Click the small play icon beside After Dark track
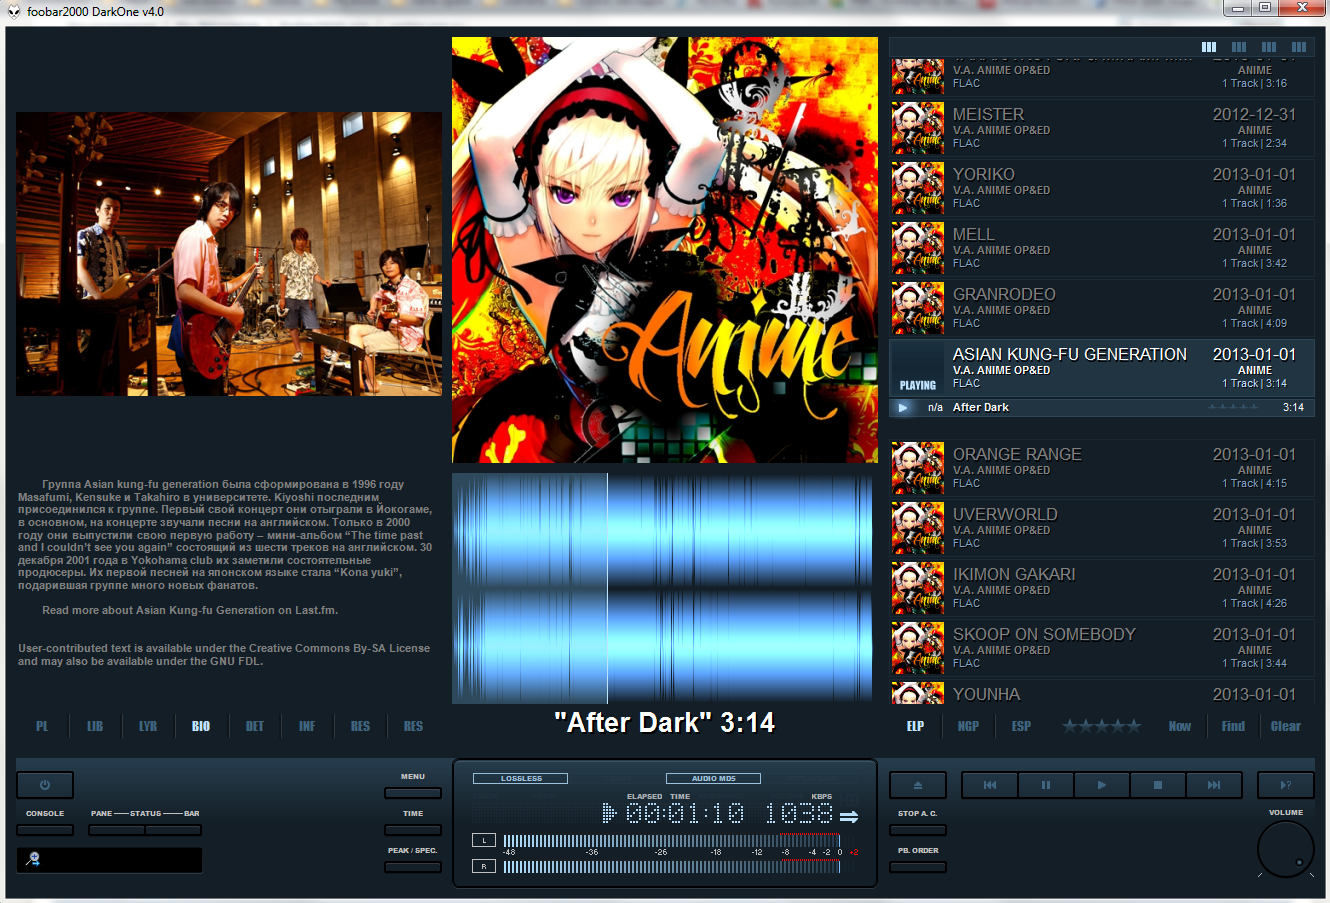This screenshot has height=903, width=1330. tap(903, 407)
